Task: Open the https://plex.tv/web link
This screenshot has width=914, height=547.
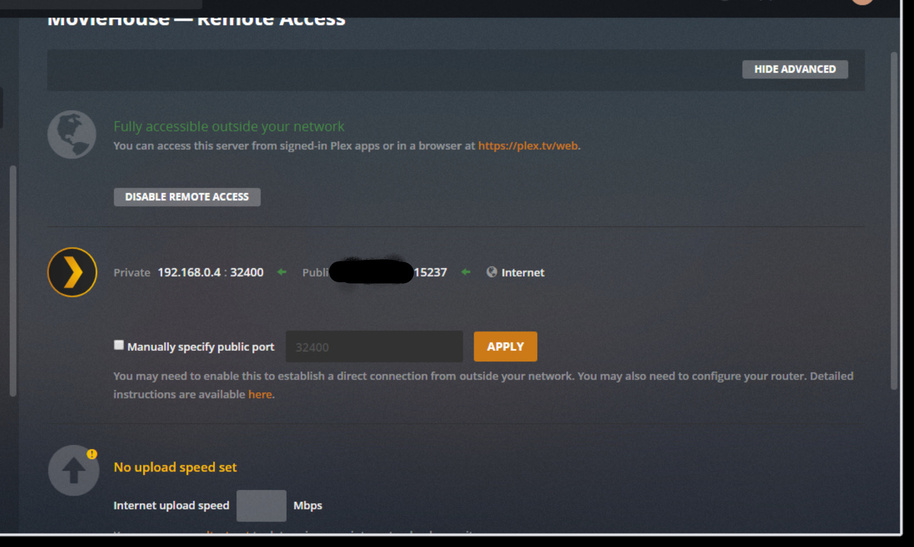Action: 528,146
